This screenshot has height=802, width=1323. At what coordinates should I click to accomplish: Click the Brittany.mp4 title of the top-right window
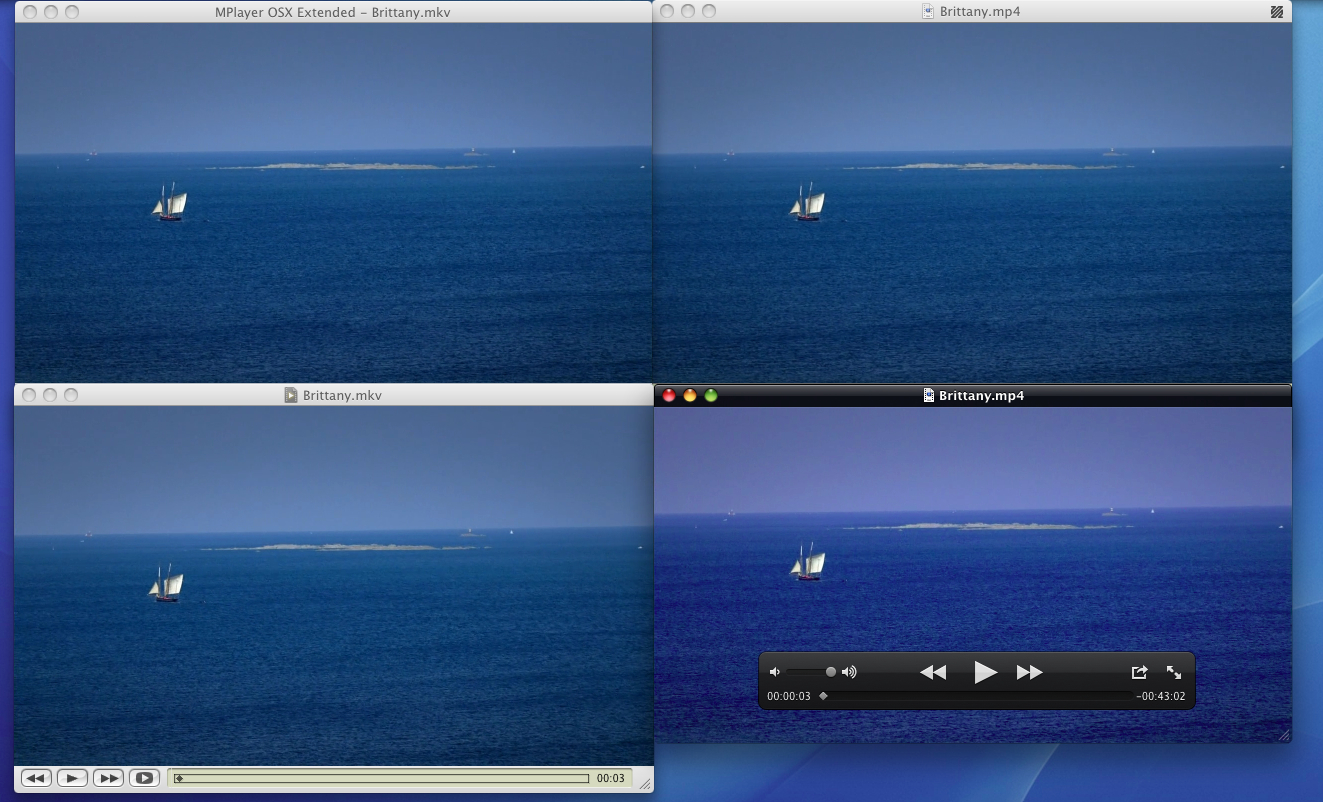(981, 12)
